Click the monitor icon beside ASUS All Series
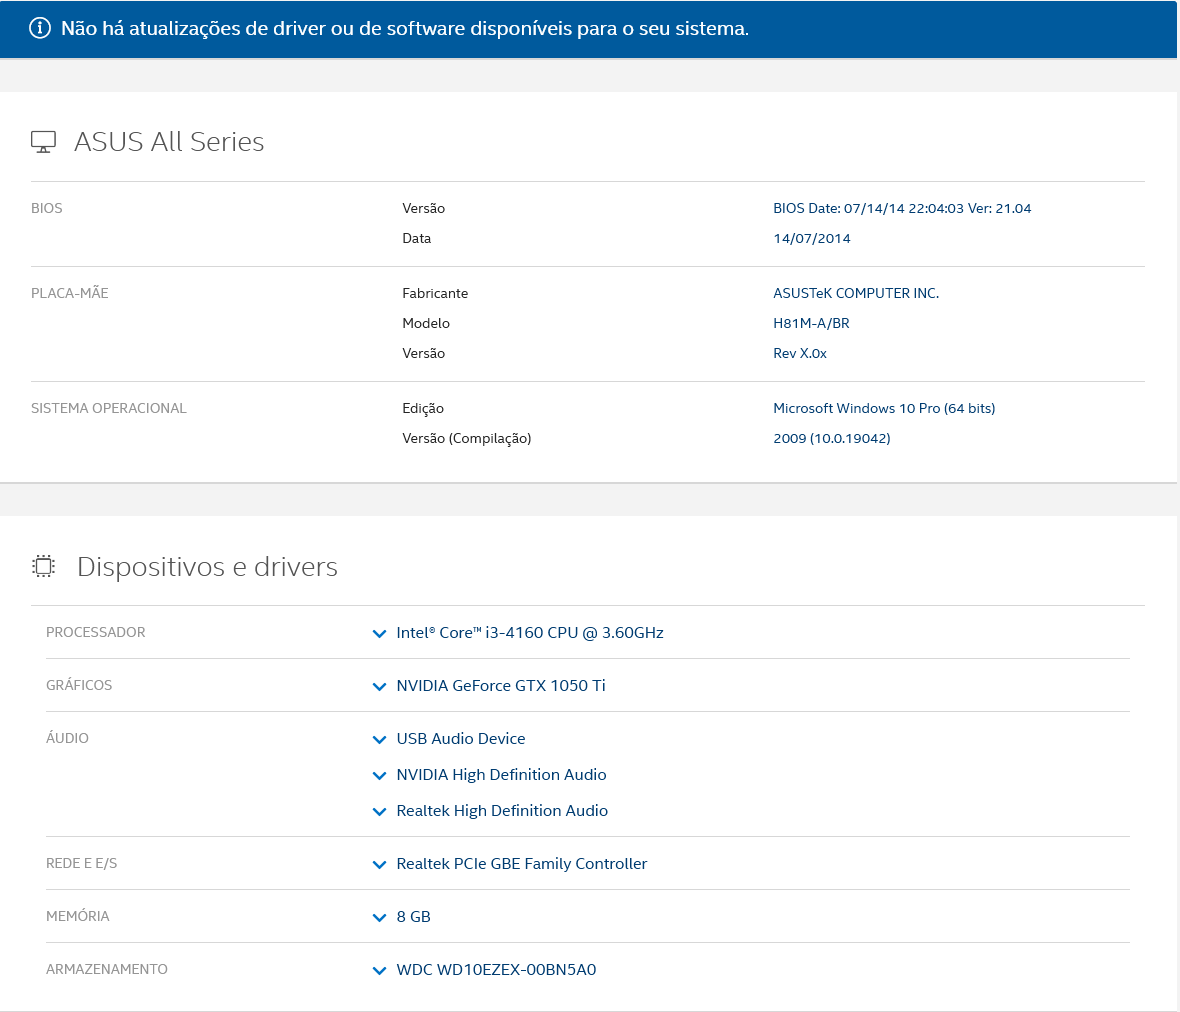 pyautogui.click(x=43, y=142)
